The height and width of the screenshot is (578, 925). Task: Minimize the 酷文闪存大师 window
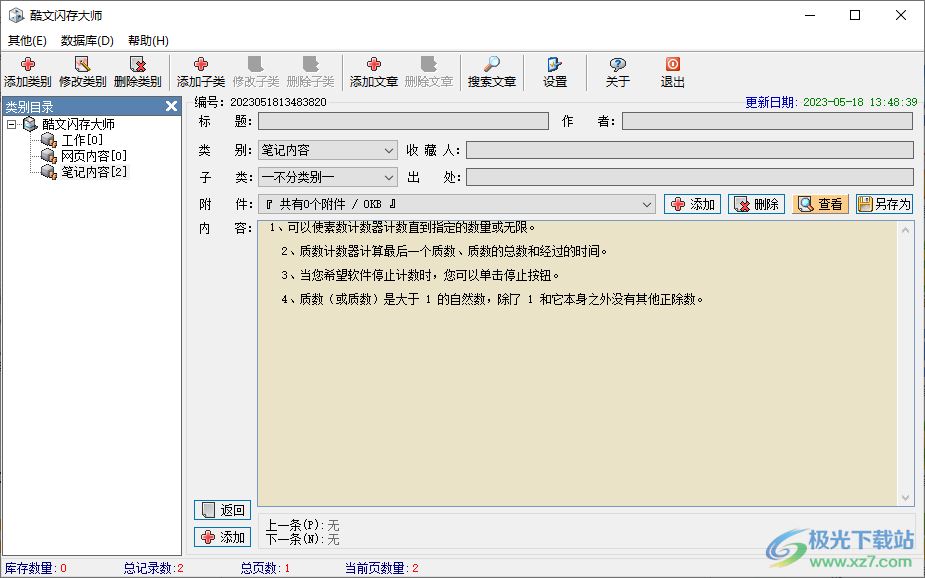(x=810, y=15)
